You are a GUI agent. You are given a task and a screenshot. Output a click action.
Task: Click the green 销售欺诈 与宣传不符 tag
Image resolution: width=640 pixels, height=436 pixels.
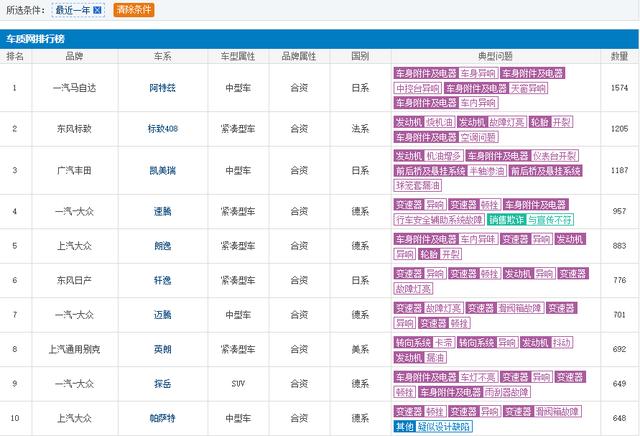tap(530, 220)
